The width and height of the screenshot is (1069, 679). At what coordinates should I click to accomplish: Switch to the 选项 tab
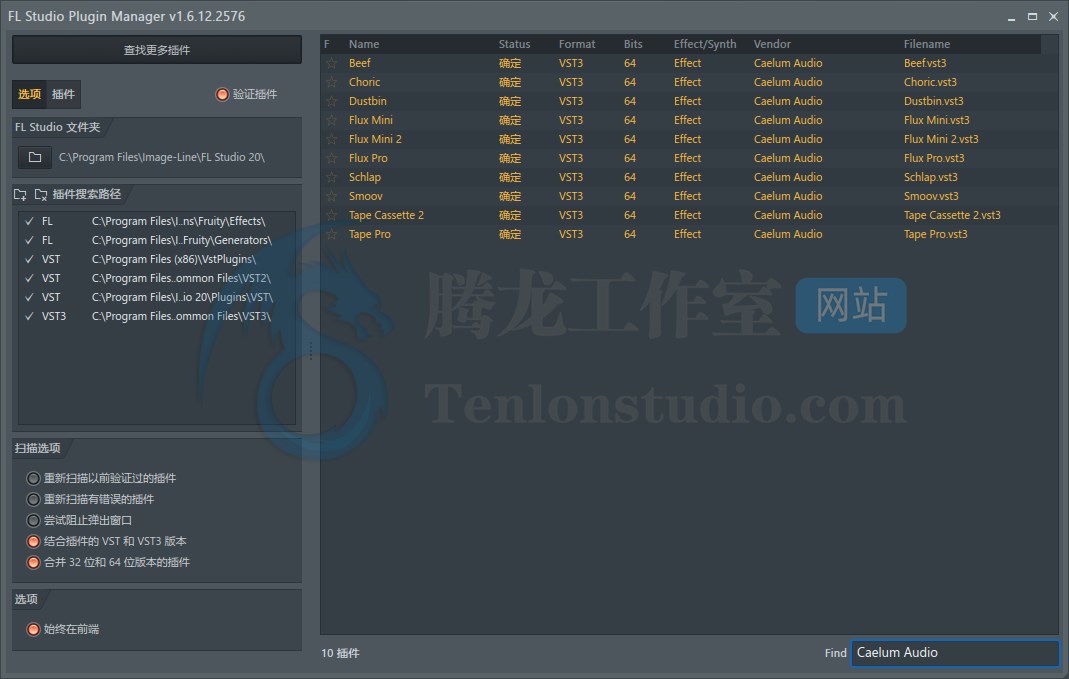click(29, 94)
